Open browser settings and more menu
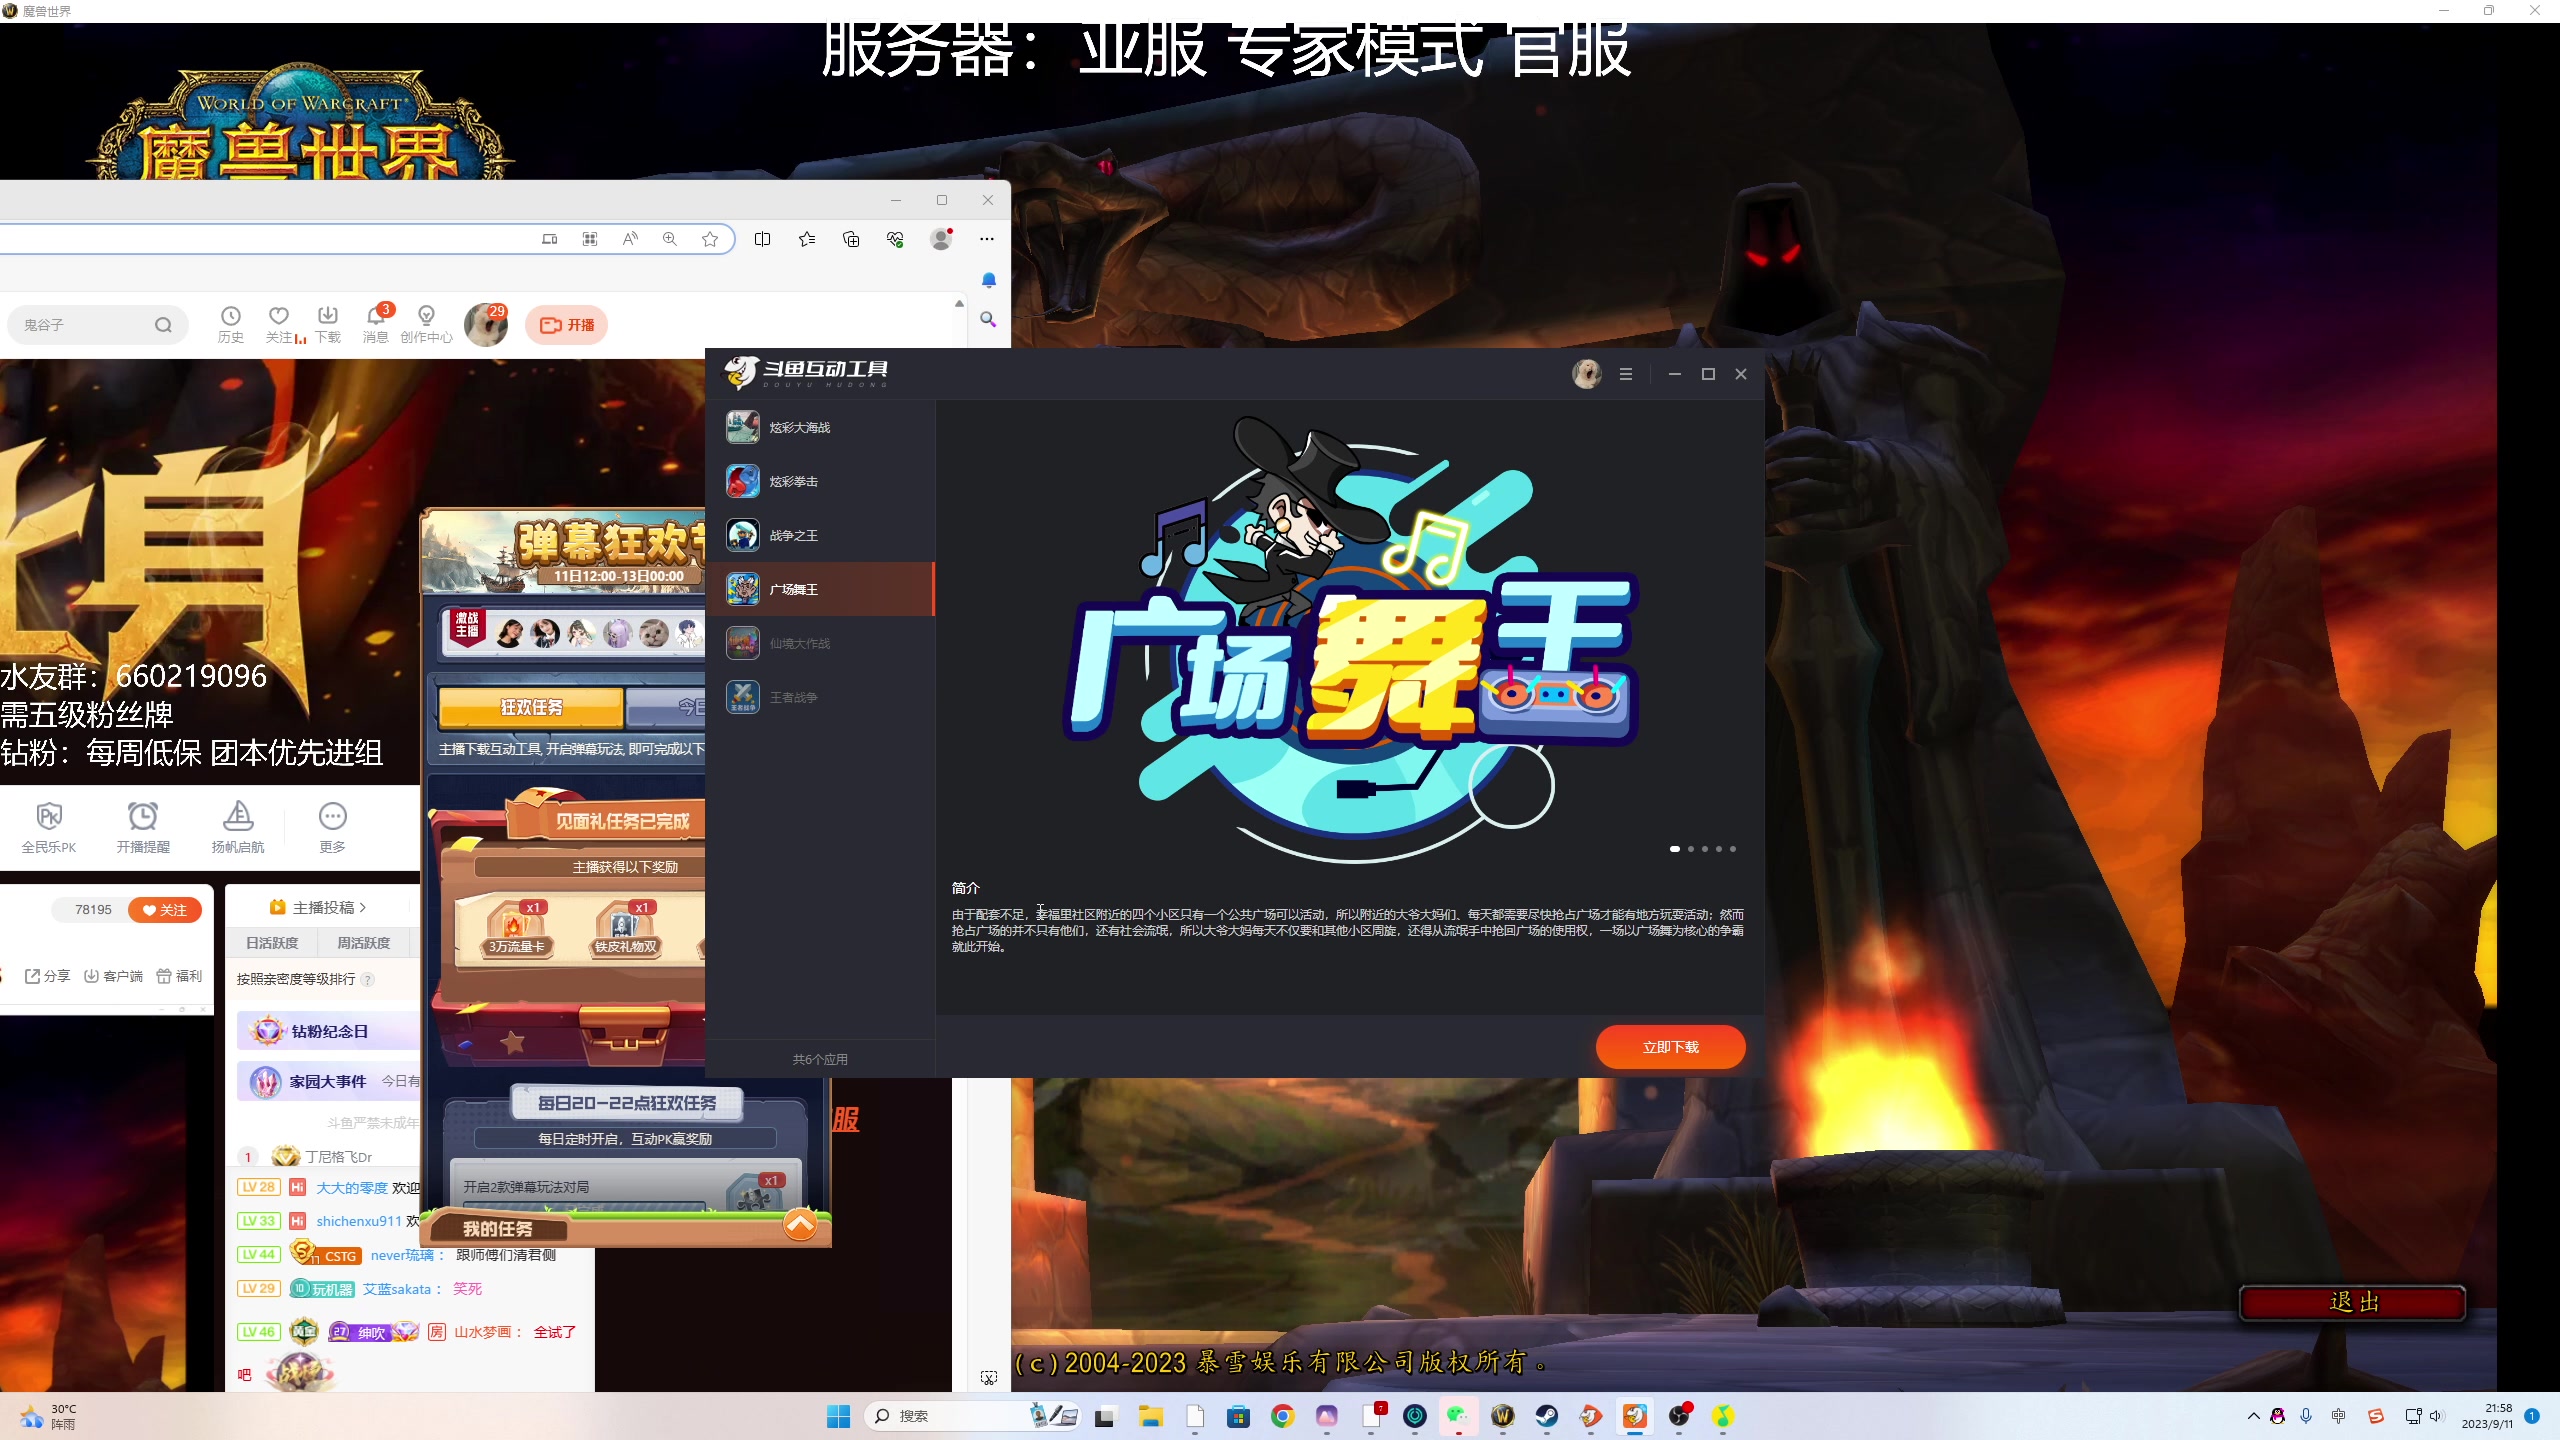Viewport: 2560px width, 1440px height. coord(987,239)
